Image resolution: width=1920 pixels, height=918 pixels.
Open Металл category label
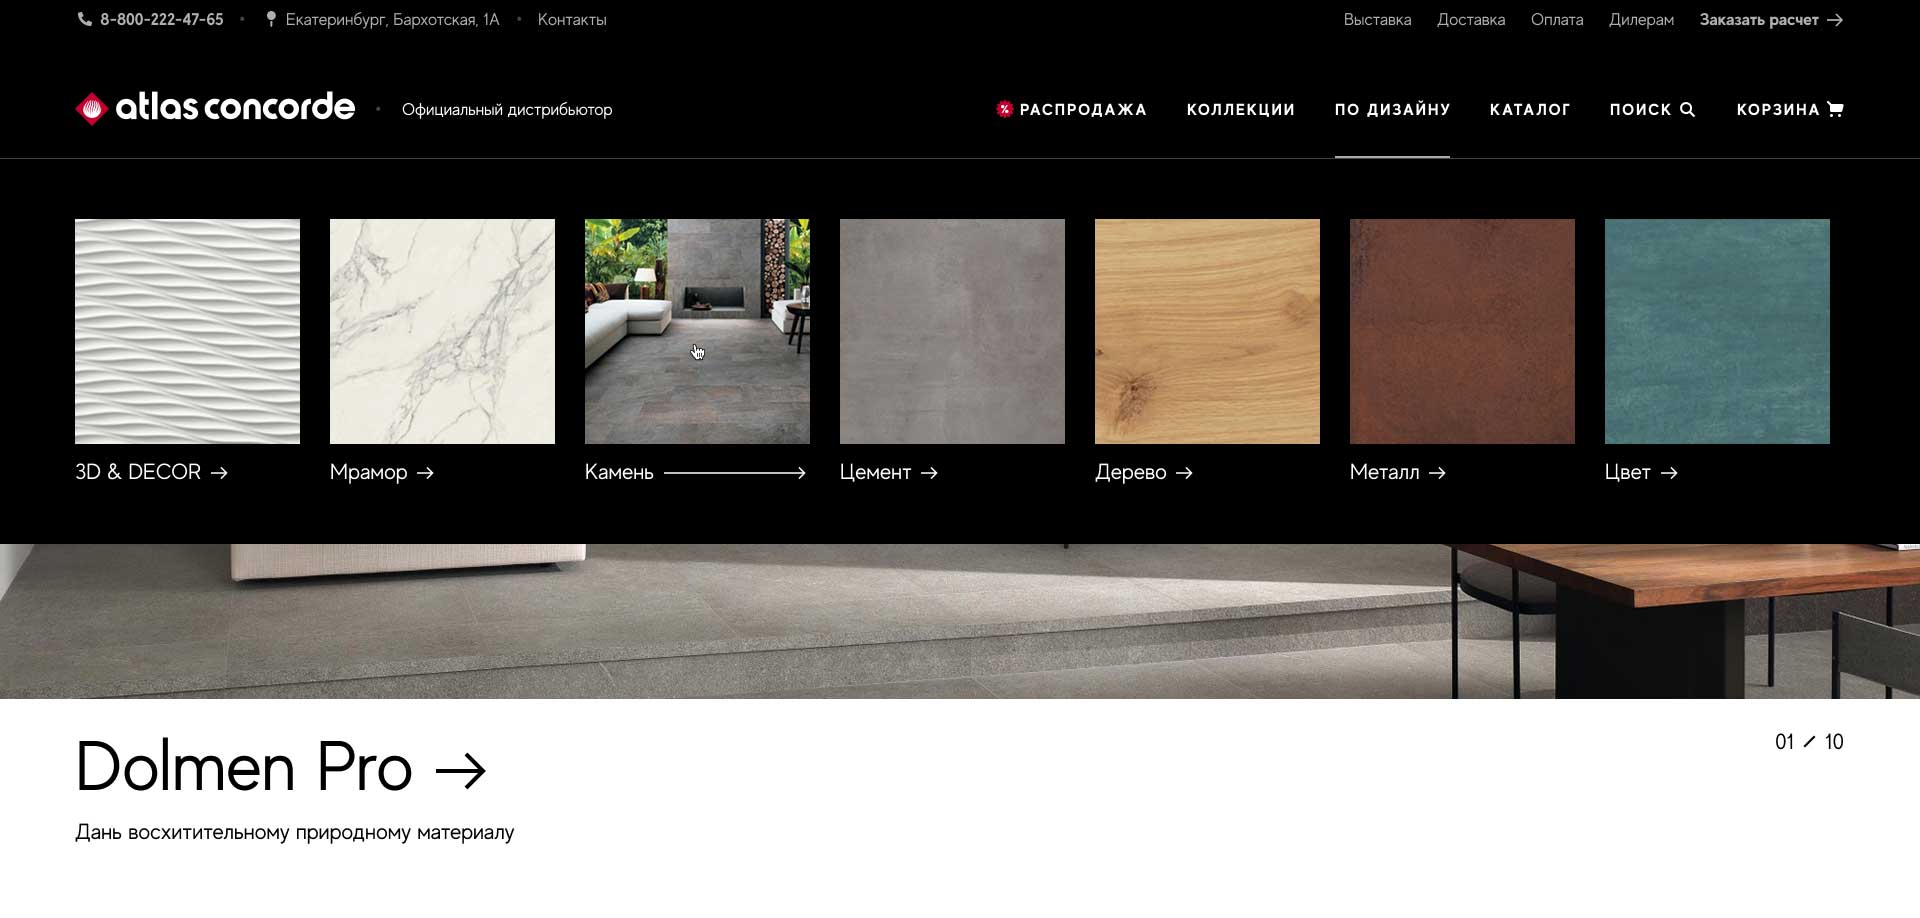click(x=1384, y=472)
